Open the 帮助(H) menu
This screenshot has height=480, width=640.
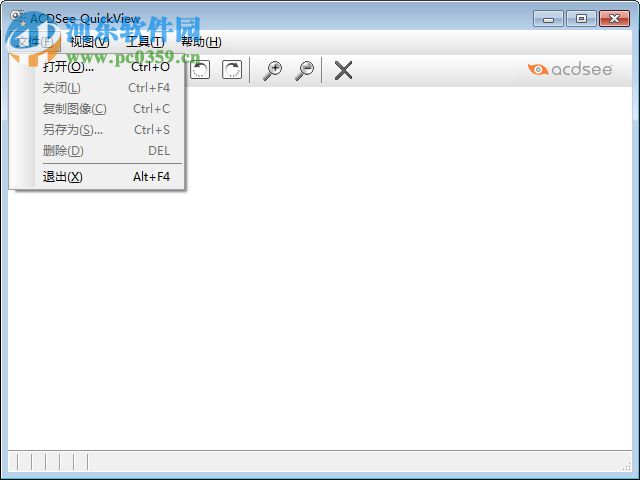(201, 42)
